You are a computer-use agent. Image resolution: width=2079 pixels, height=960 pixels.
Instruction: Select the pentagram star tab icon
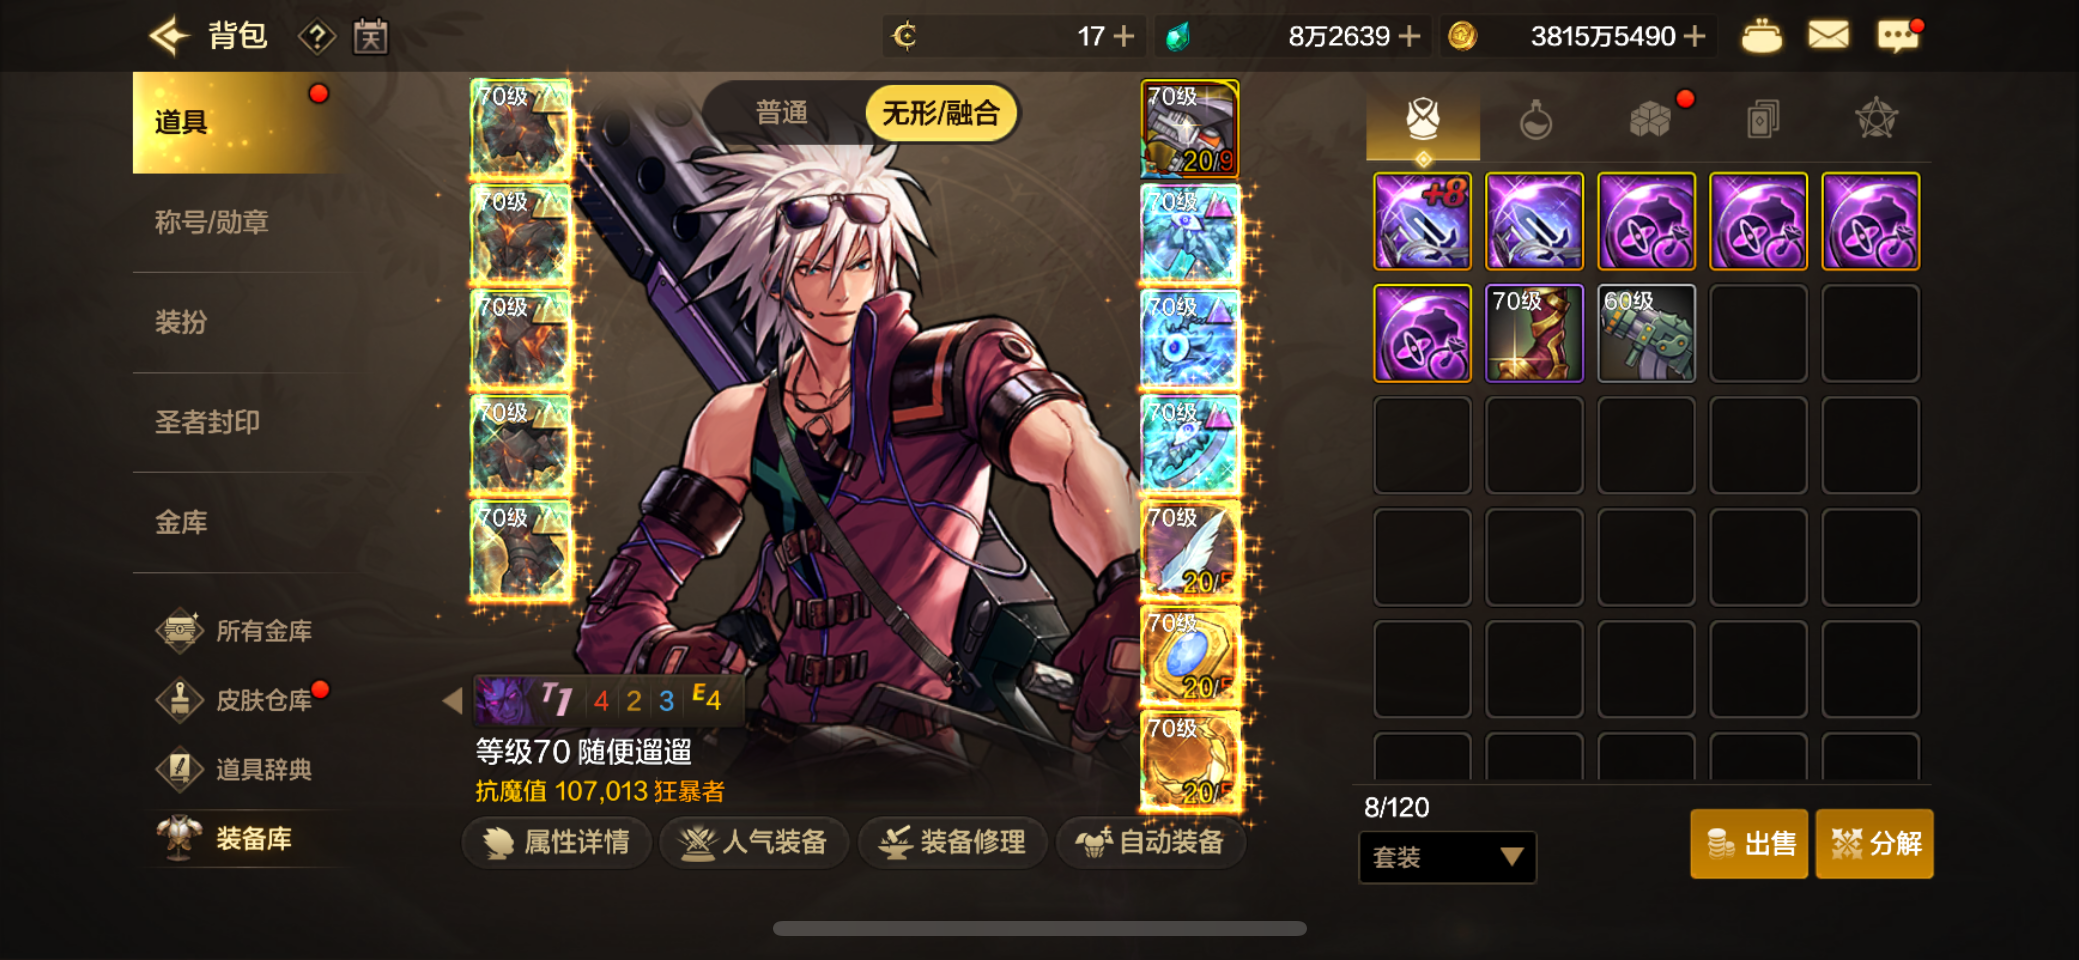point(1876,119)
